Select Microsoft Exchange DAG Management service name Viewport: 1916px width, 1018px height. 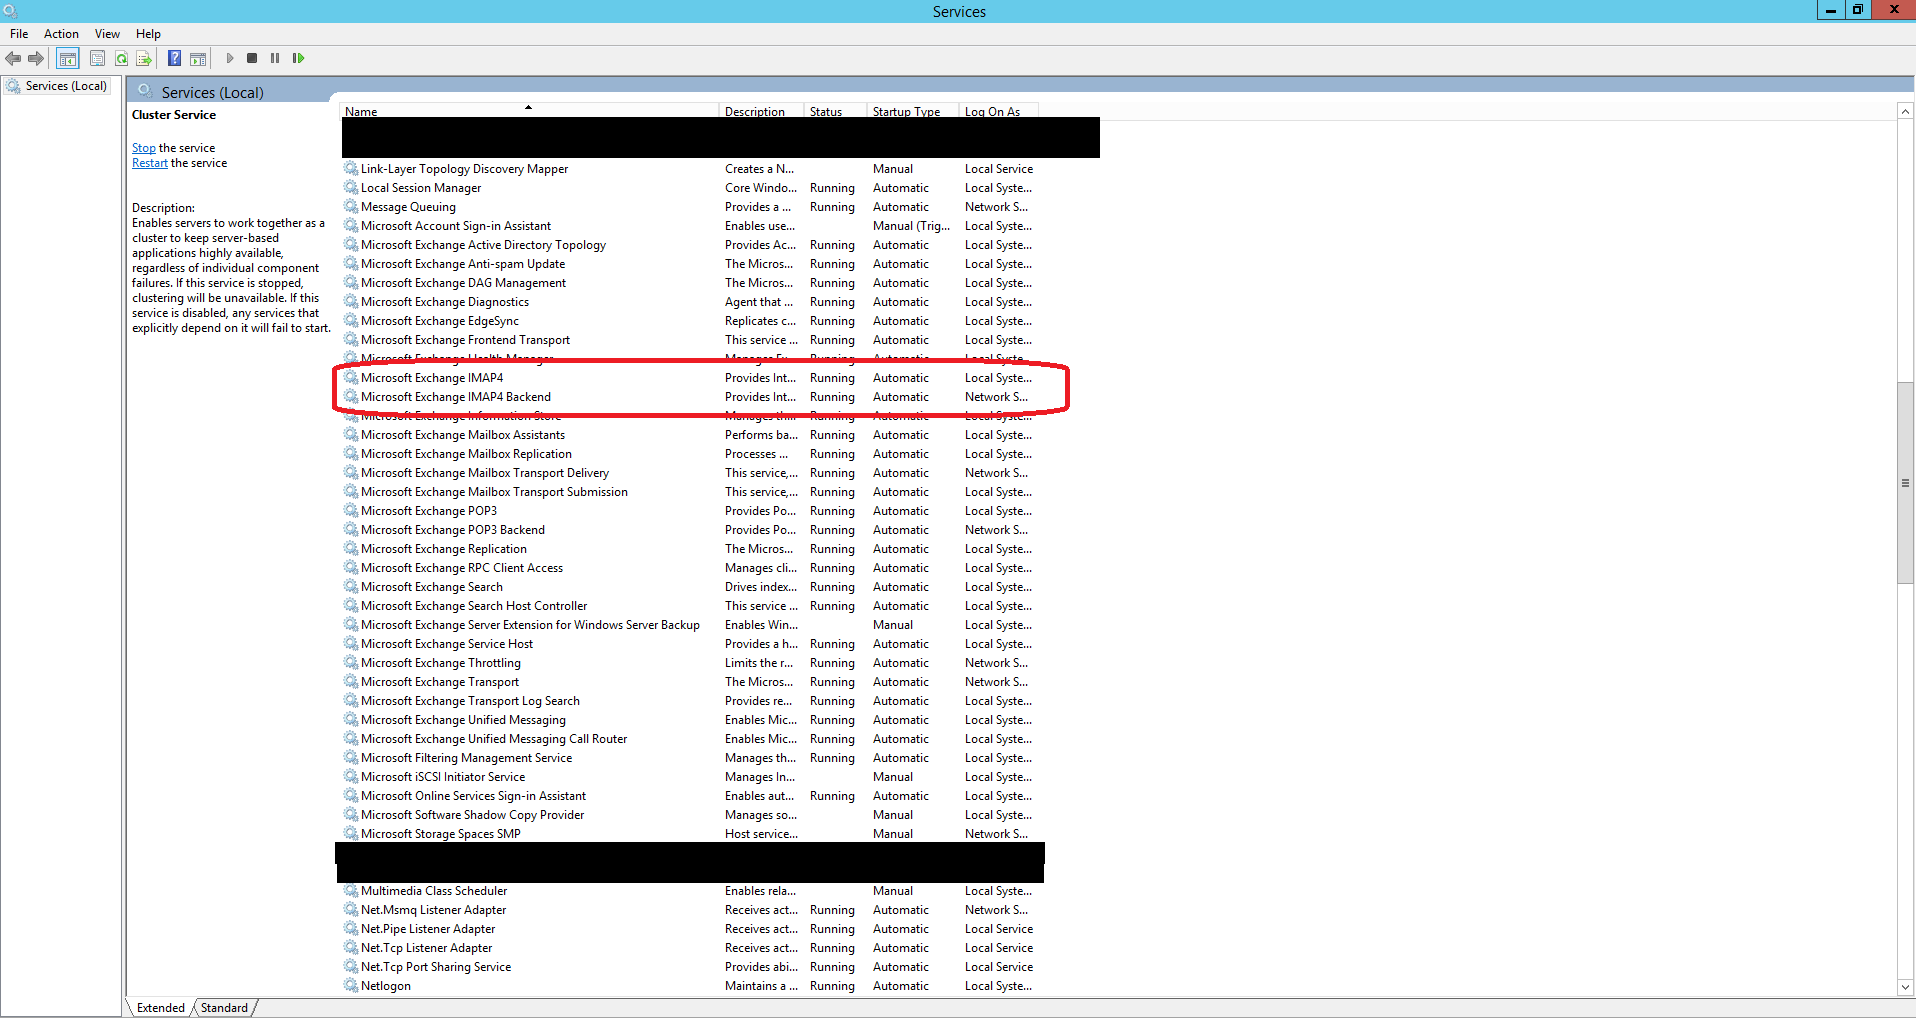pos(463,283)
